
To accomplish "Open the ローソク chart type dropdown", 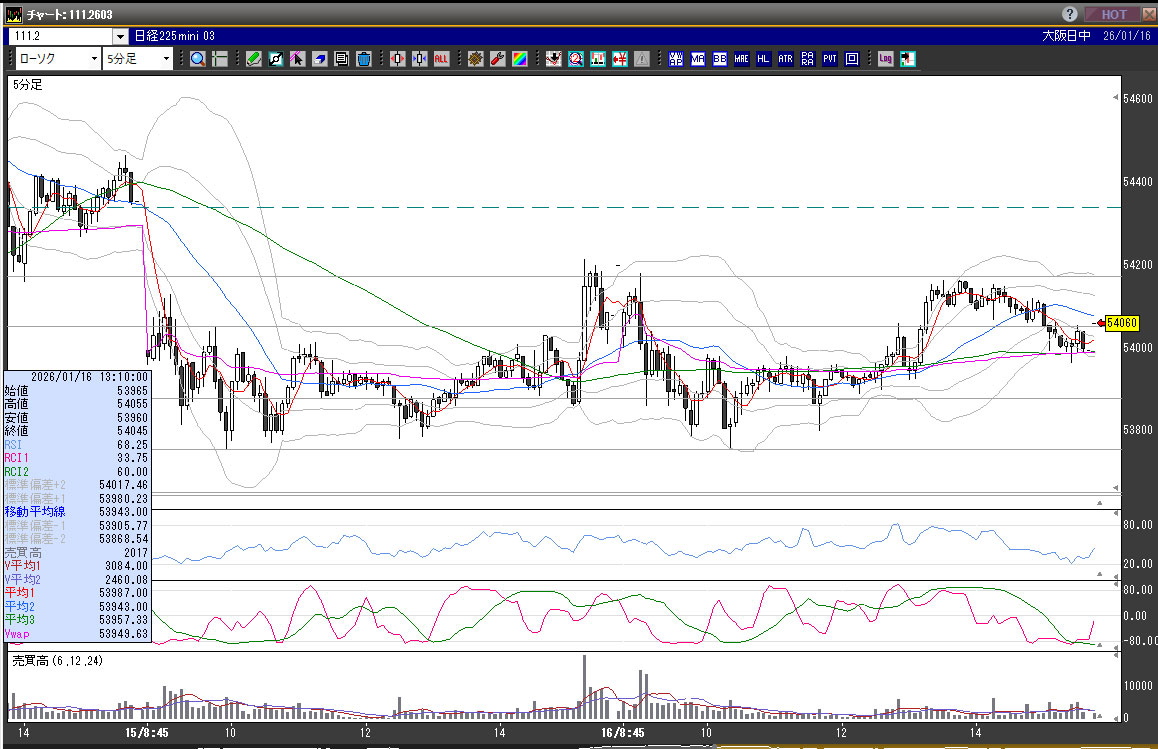I will tap(57, 59).
